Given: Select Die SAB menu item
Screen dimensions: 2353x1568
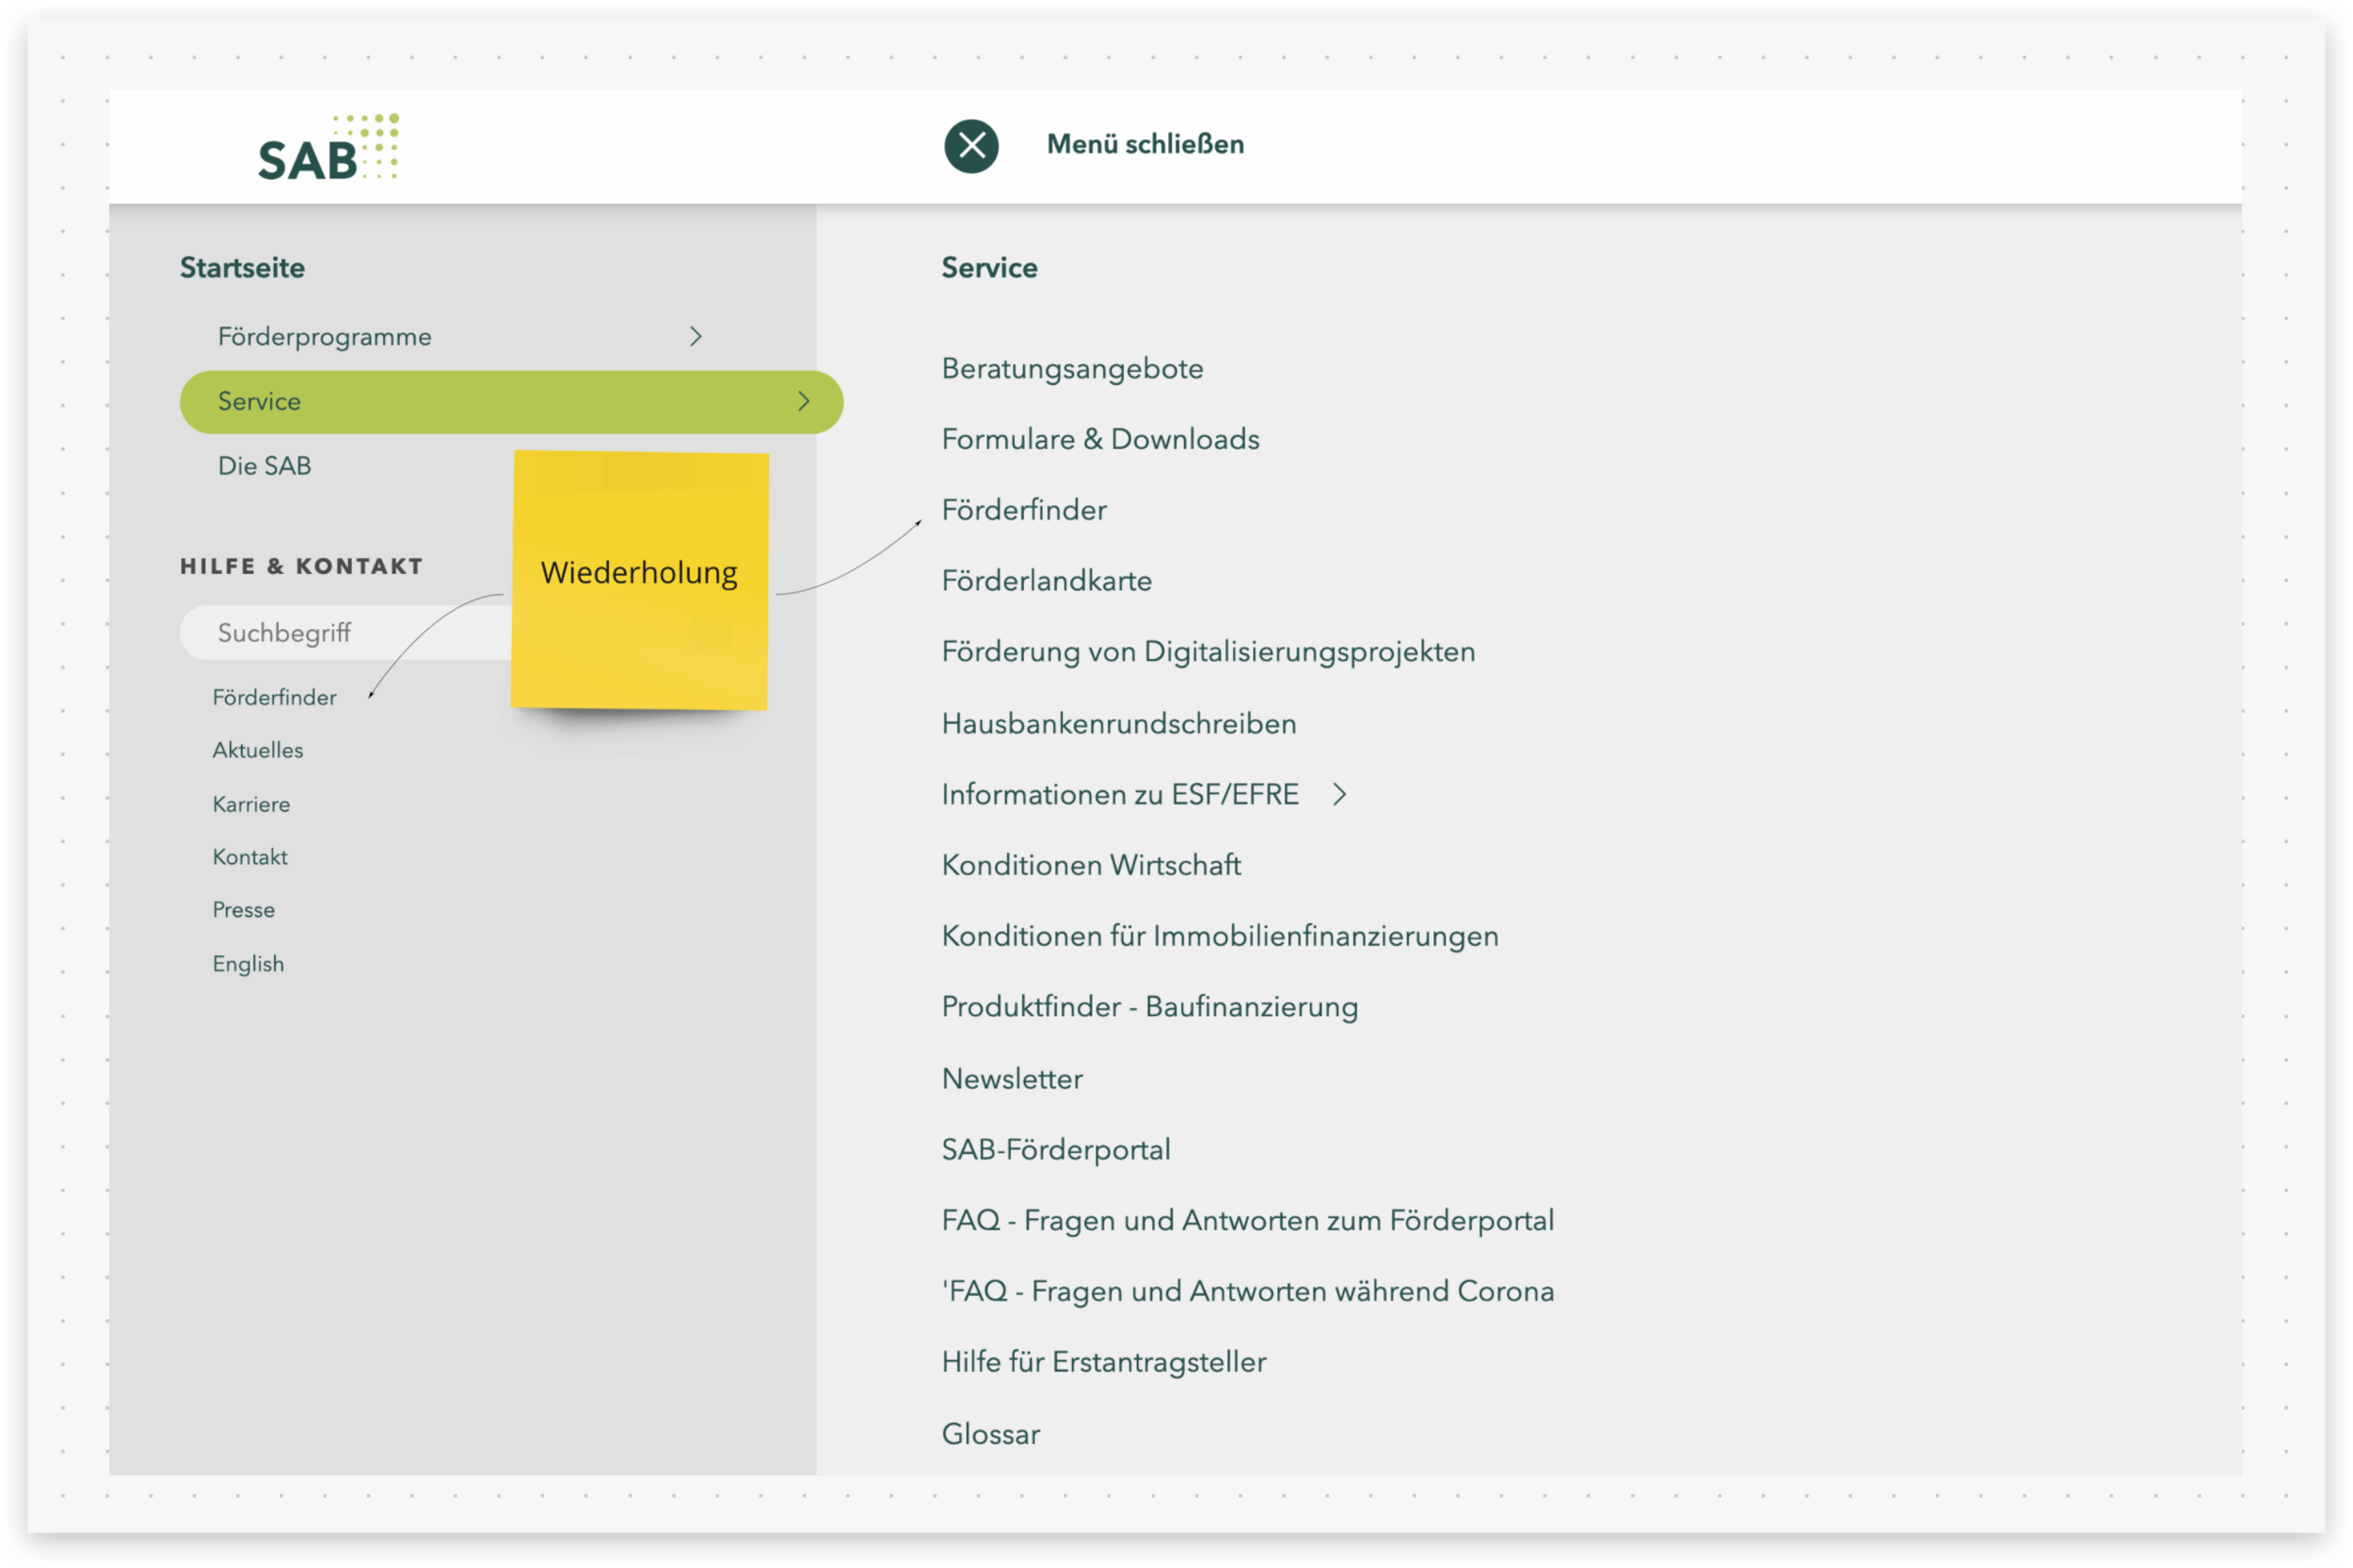Looking at the screenshot, I should [x=264, y=466].
